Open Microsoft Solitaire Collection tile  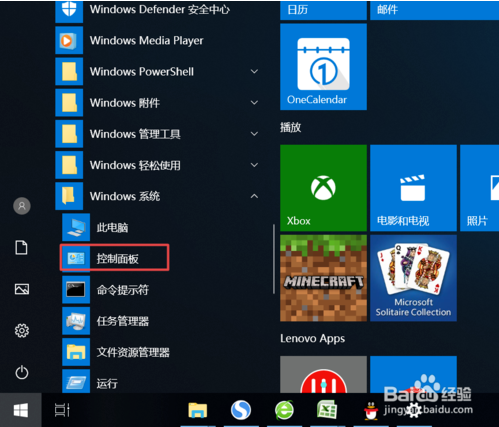click(413, 278)
